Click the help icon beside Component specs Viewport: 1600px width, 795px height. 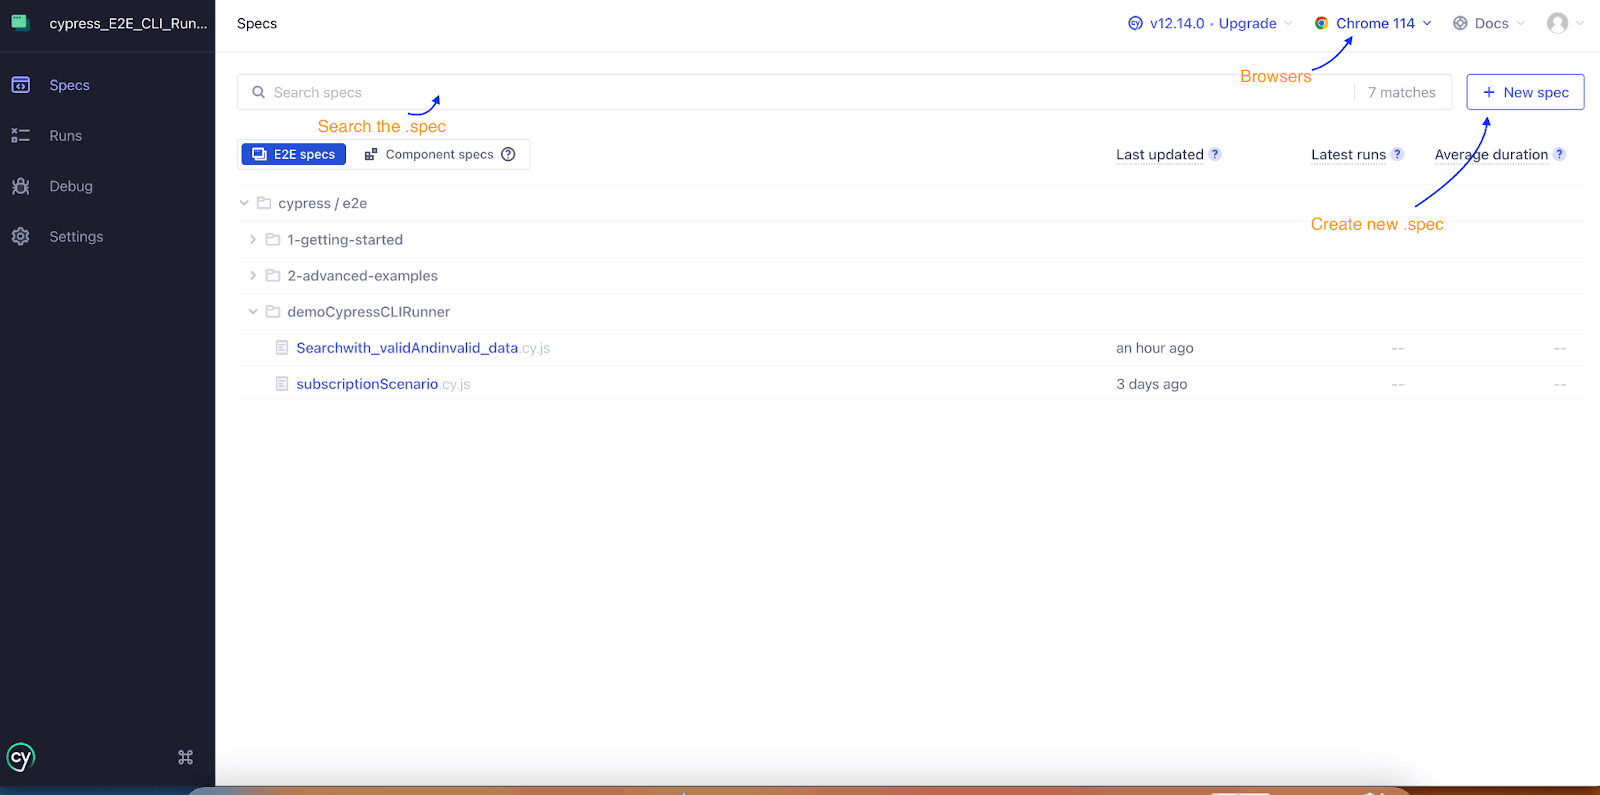(508, 154)
